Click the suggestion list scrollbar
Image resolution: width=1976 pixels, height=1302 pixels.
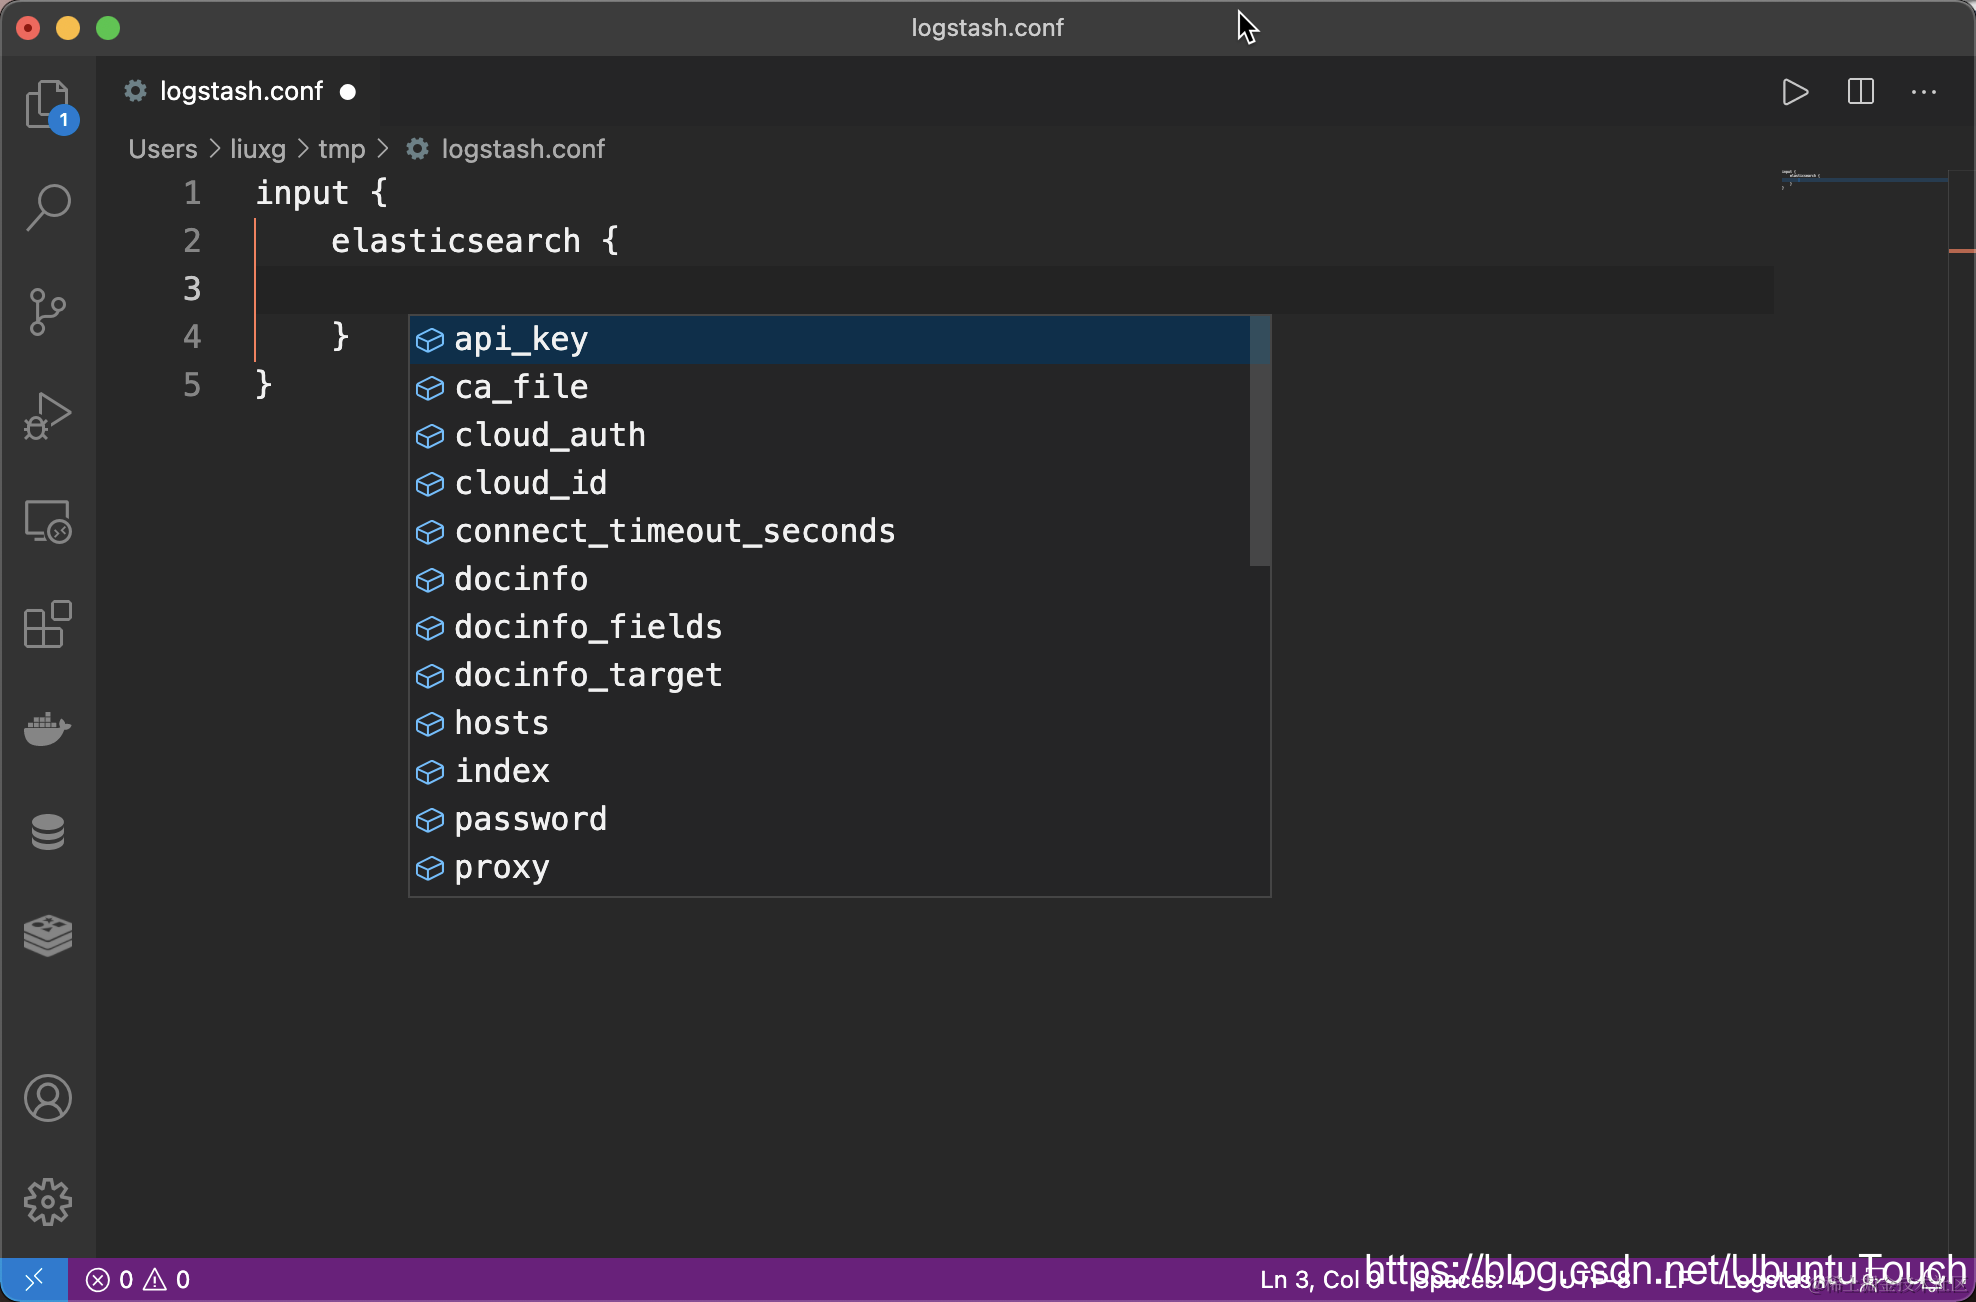pyautogui.click(x=1260, y=440)
